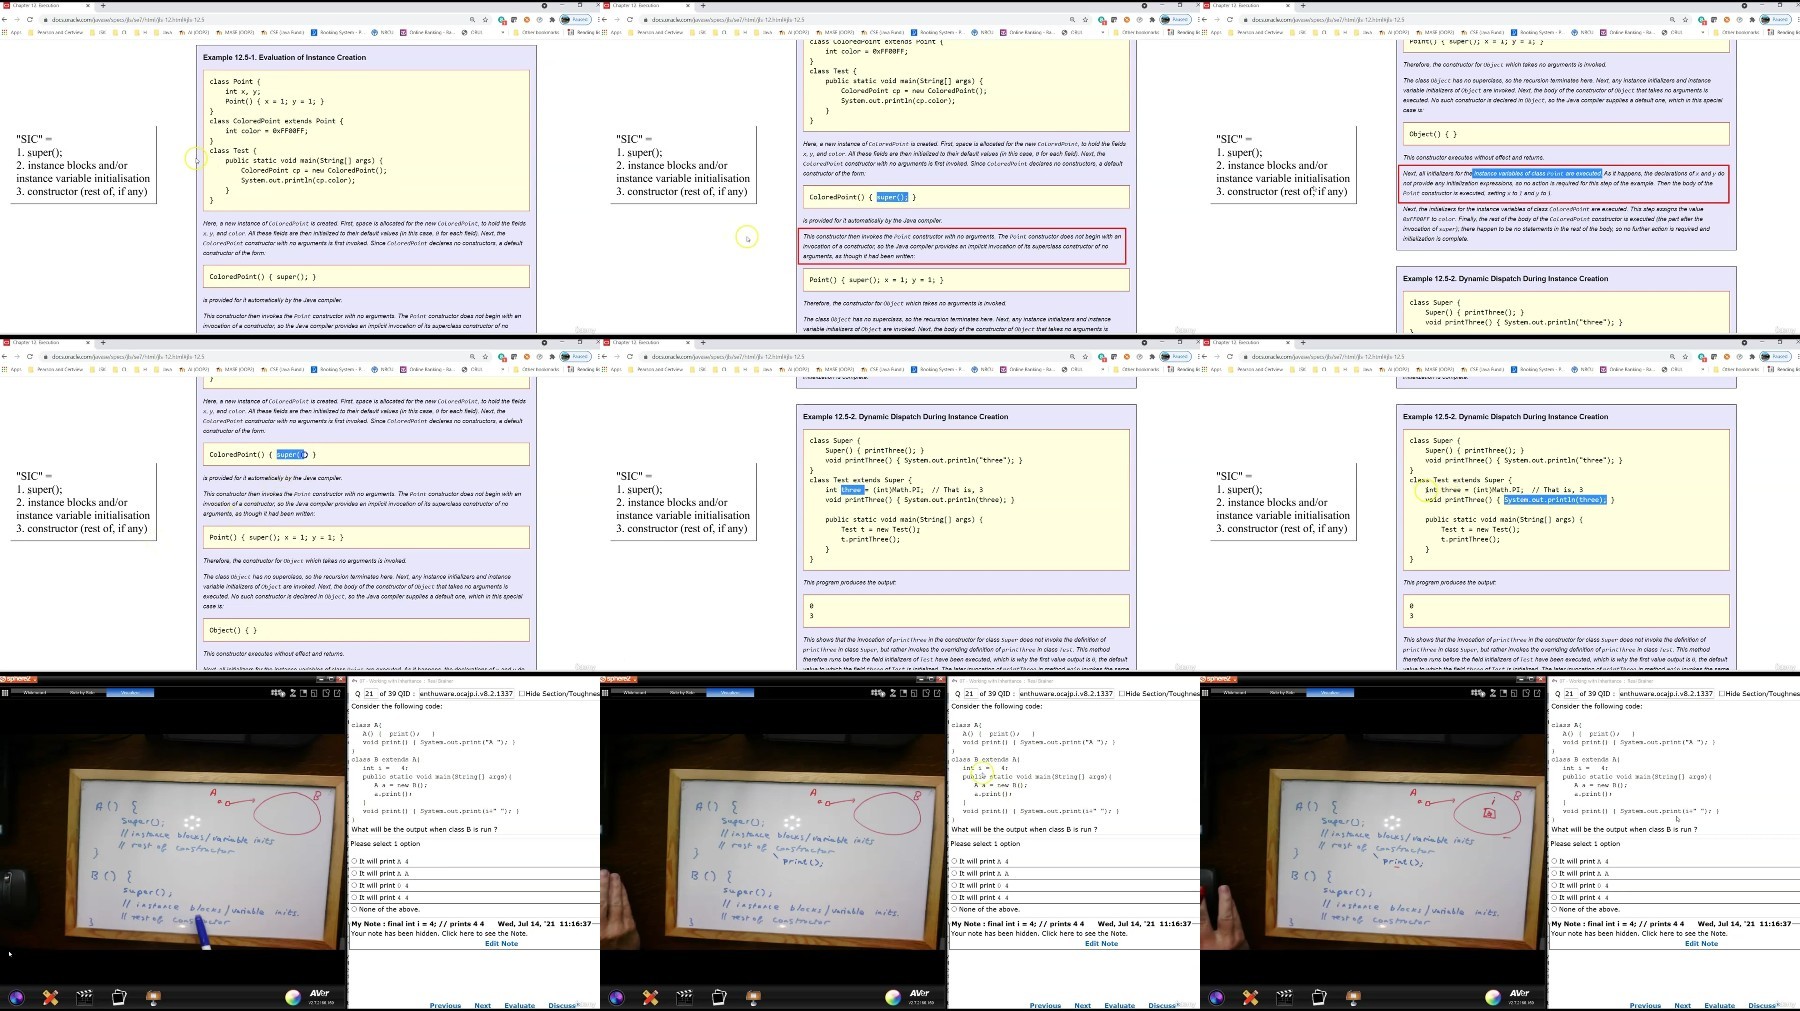The width and height of the screenshot is (1800, 1011).
Task: Click the question number field showing 21, bottom-left quiz
Action: [369, 693]
